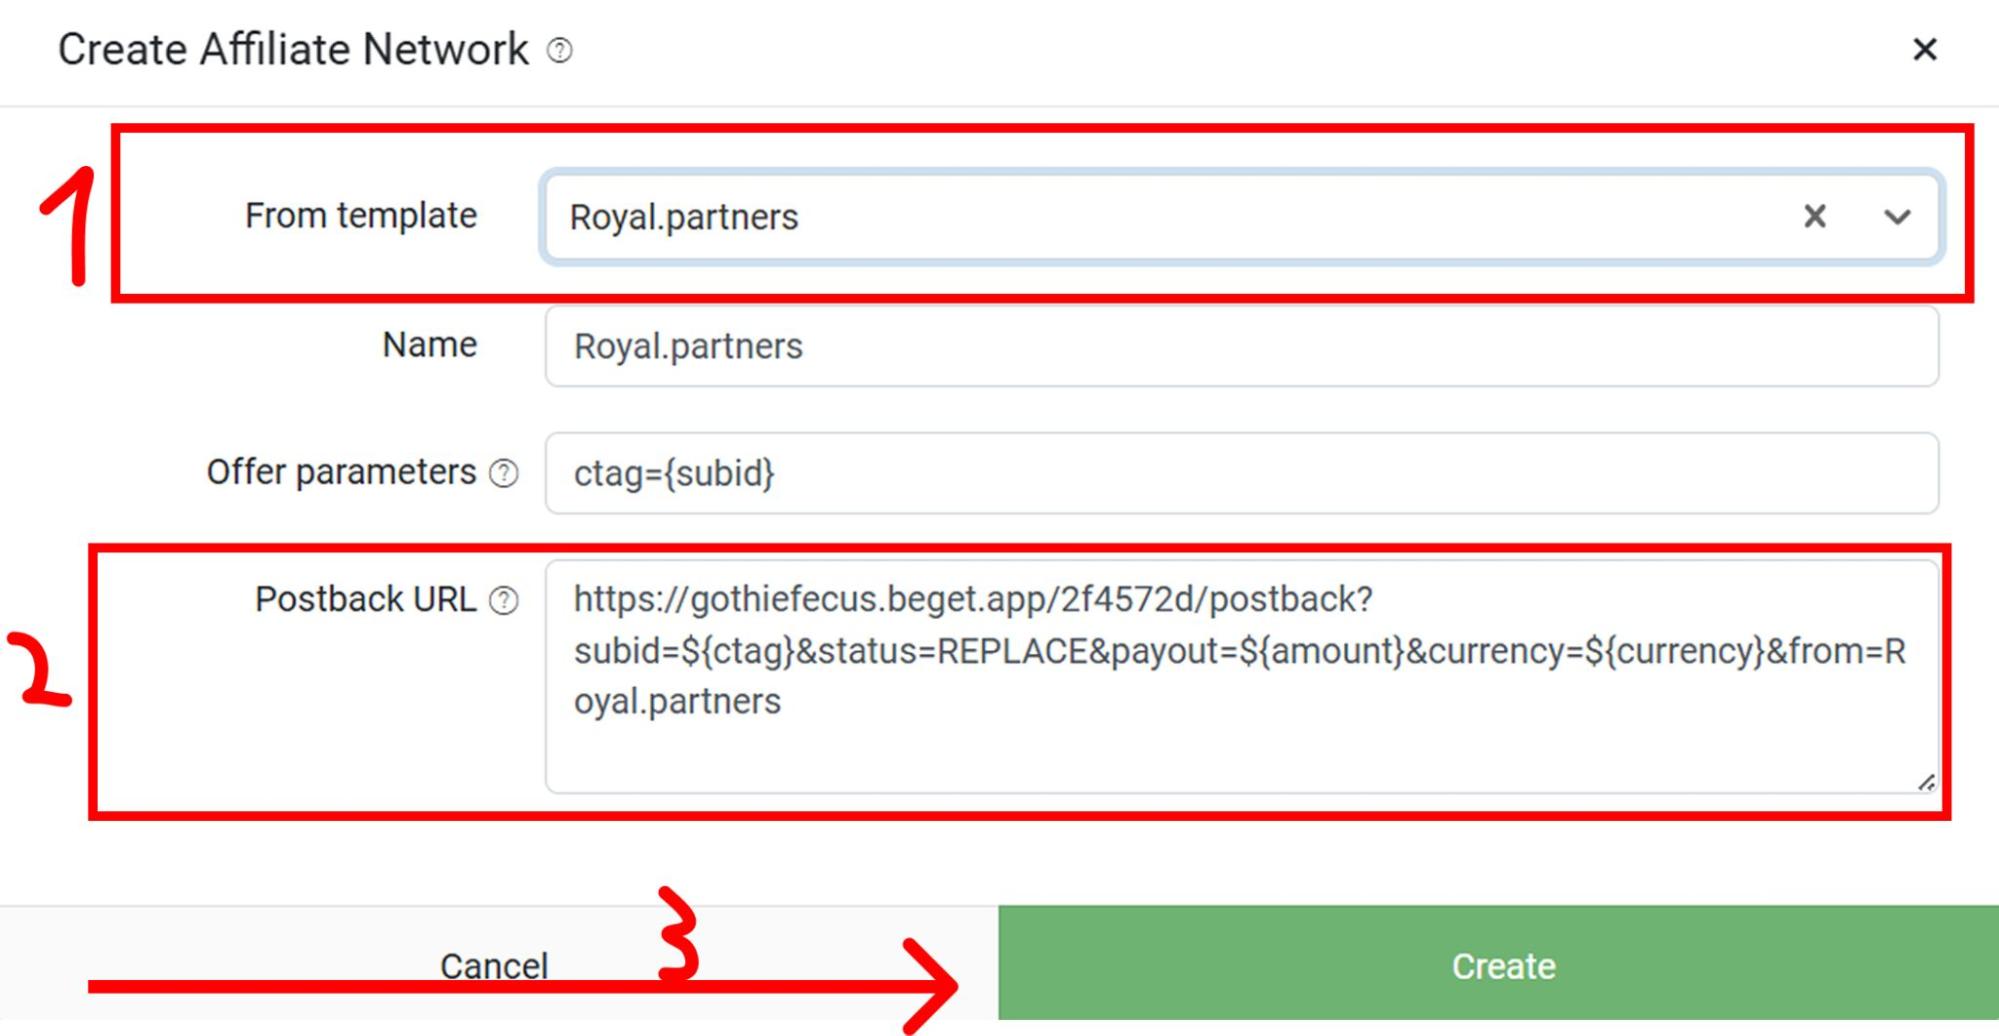Click the Postback URL textarea resize handle
The height and width of the screenshot is (1036, 1999).
pos(1926,782)
